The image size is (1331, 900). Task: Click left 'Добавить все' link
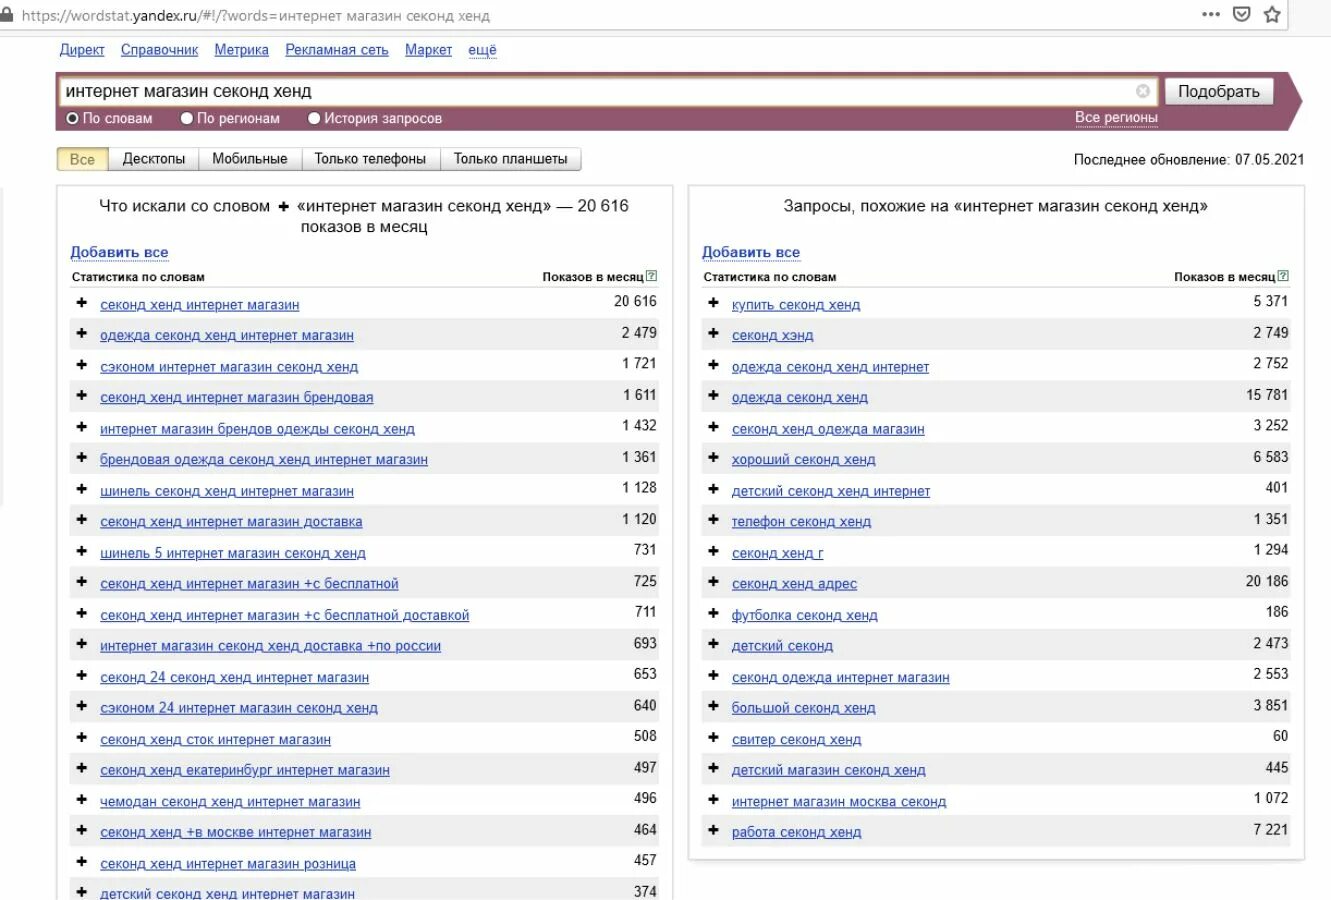[119, 252]
